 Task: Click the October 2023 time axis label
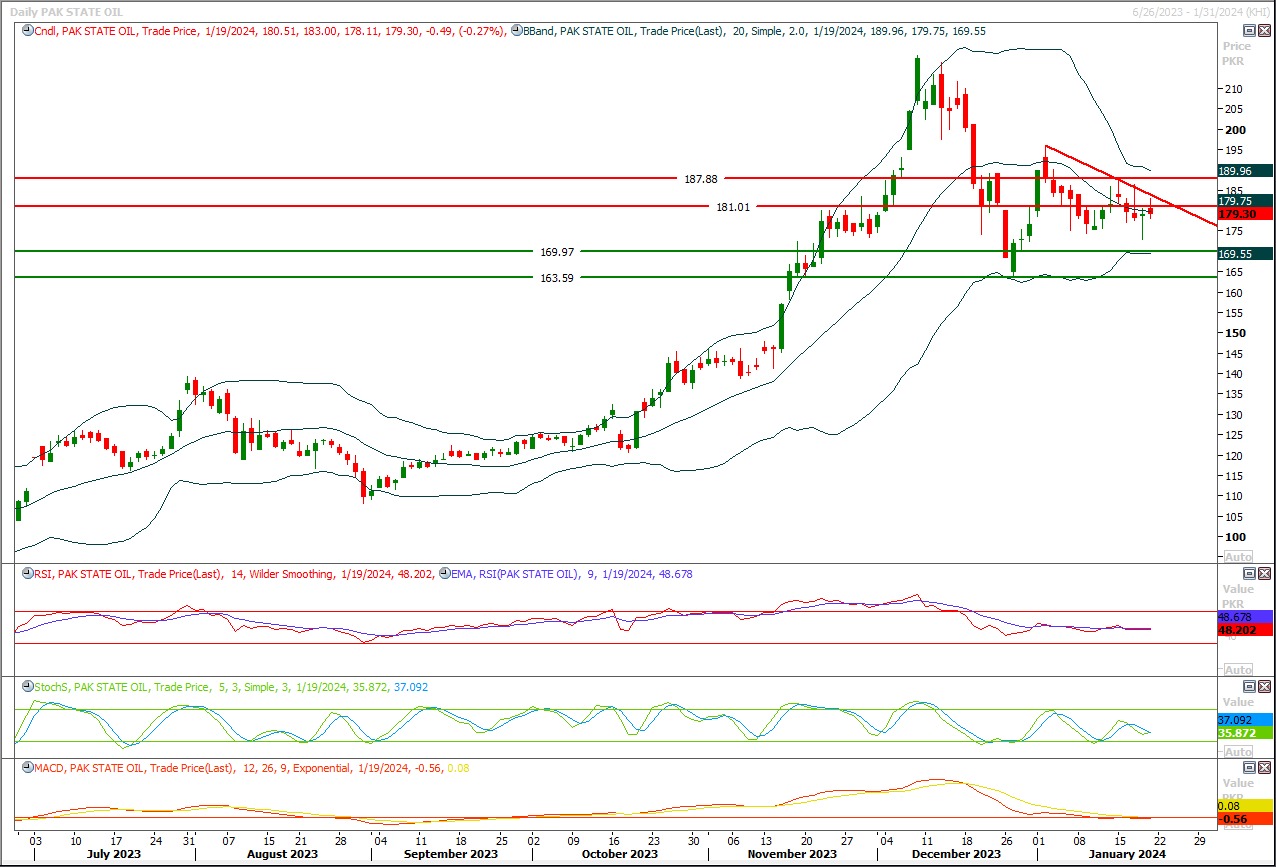click(x=621, y=855)
